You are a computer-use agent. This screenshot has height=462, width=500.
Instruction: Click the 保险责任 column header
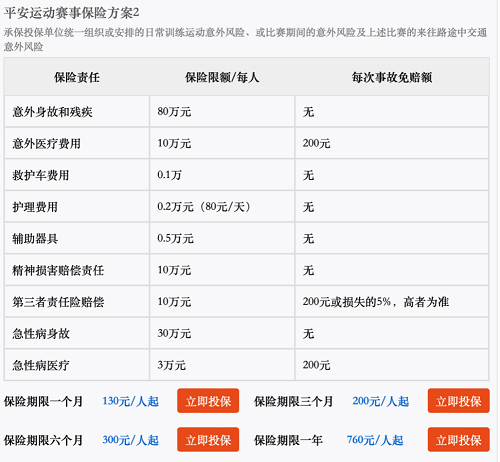[x=77, y=77]
